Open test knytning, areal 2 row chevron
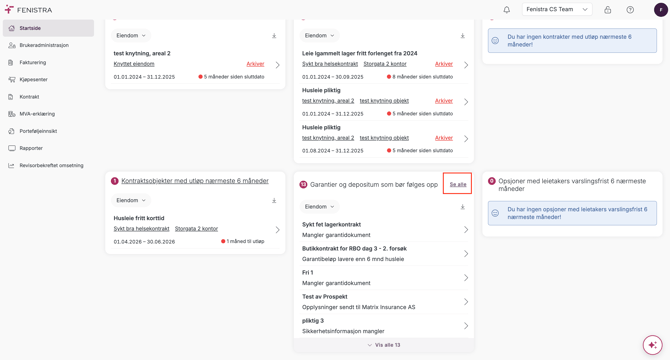The height and width of the screenshot is (360, 670). 278,65
